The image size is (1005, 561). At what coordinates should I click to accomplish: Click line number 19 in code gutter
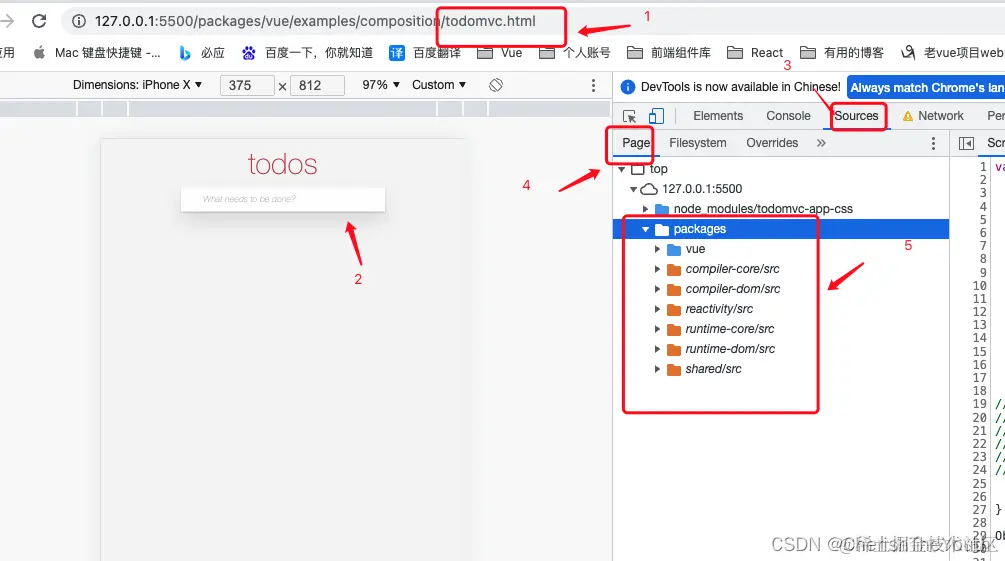(979, 404)
